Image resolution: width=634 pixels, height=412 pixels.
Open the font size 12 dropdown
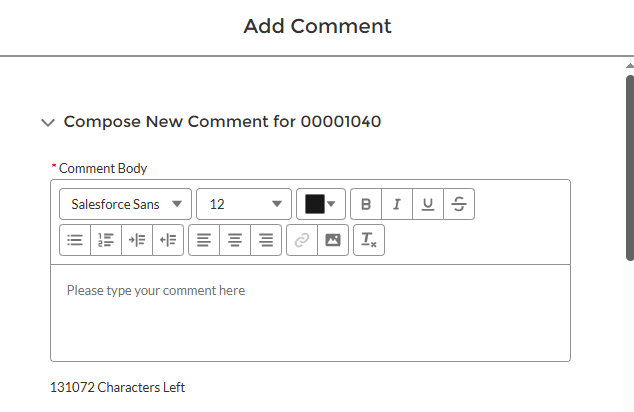pyautogui.click(x=244, y=204)
